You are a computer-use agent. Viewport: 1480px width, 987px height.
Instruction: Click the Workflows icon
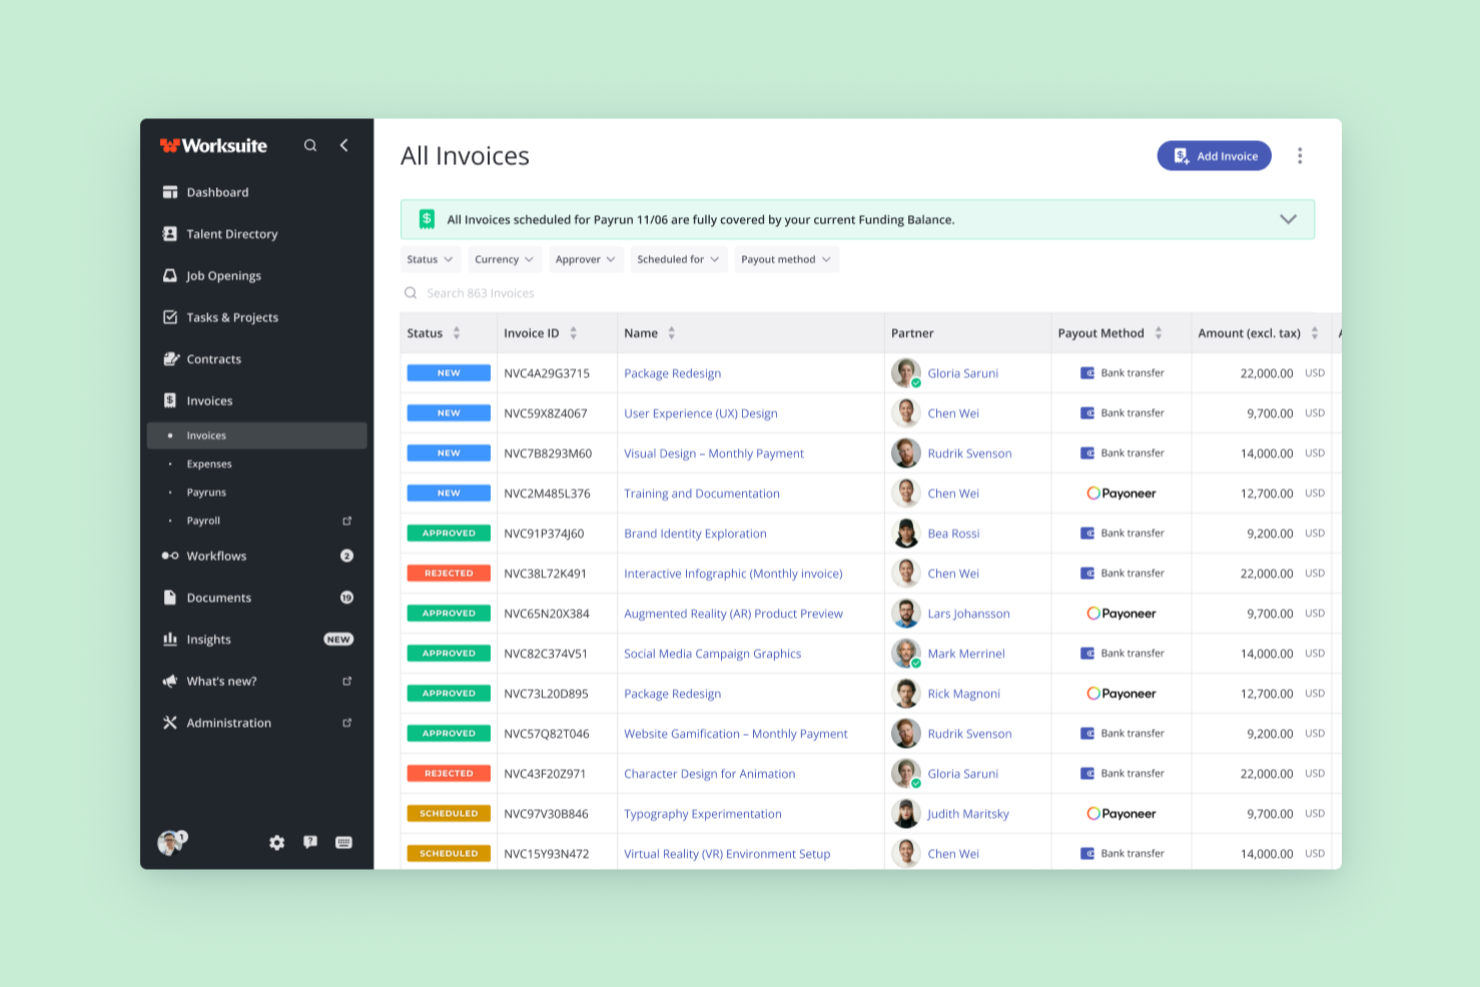point(170,556)
